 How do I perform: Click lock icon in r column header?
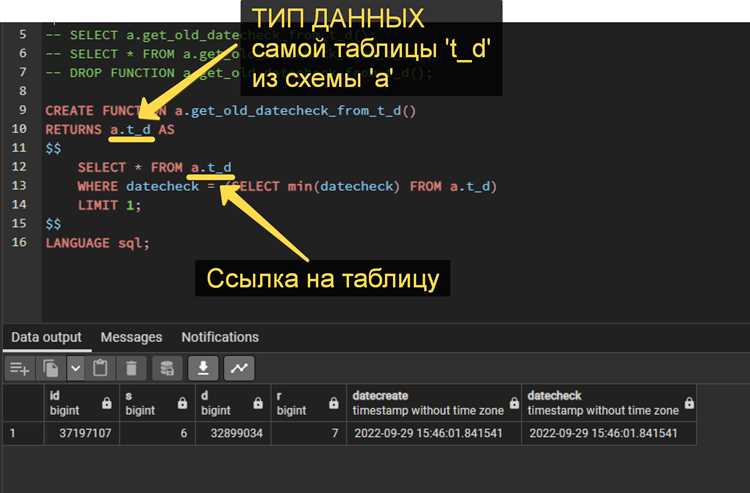click(x=334, y=403)
